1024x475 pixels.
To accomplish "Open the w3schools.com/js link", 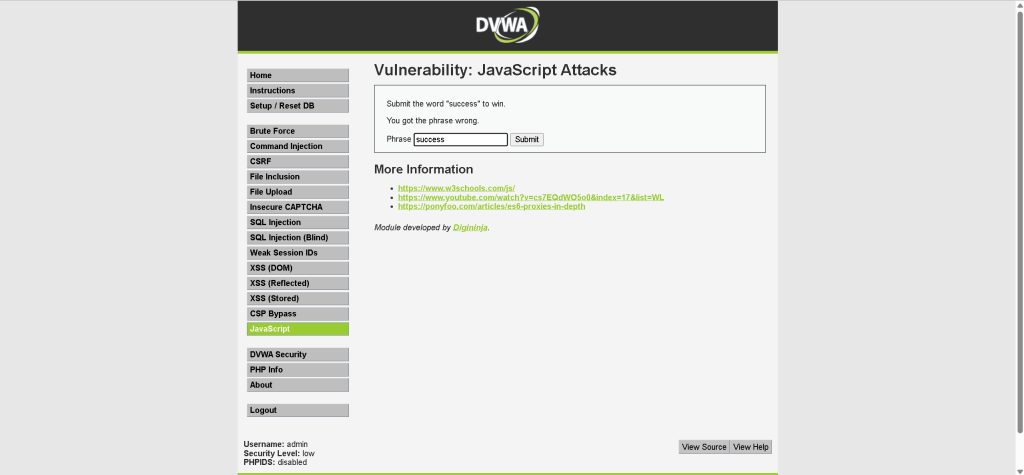I will click(456, 188).
